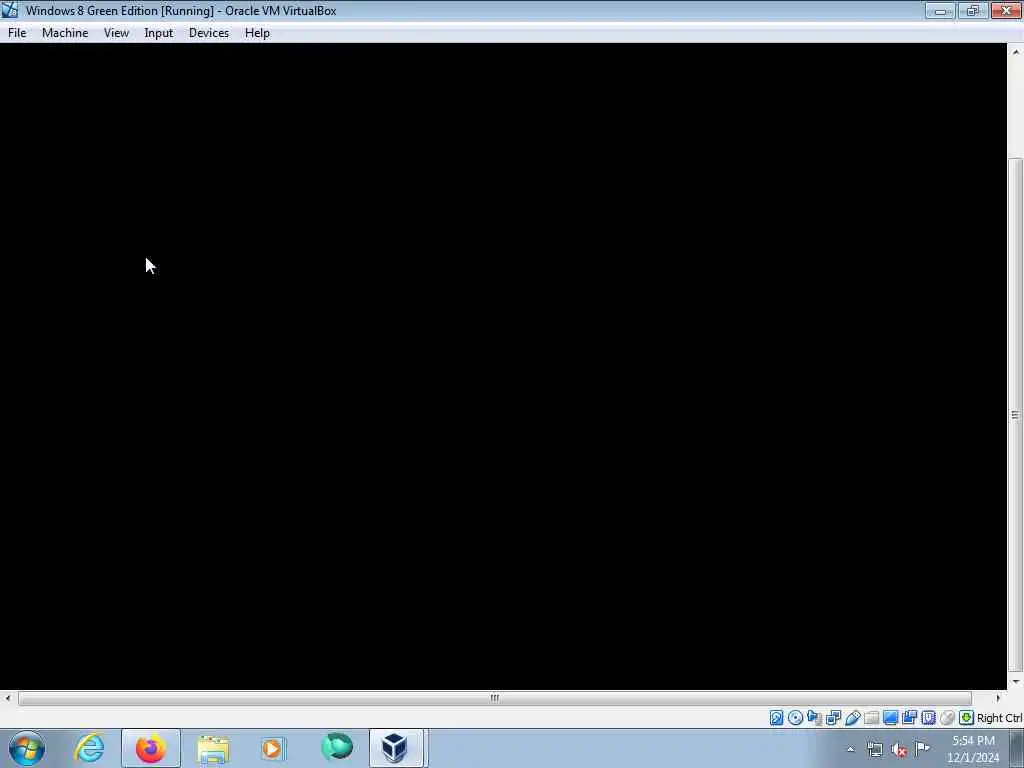The height and width of the screenshot is (768, 1024).
Task: Click the USB devices status icon
Action: [852, 718]
